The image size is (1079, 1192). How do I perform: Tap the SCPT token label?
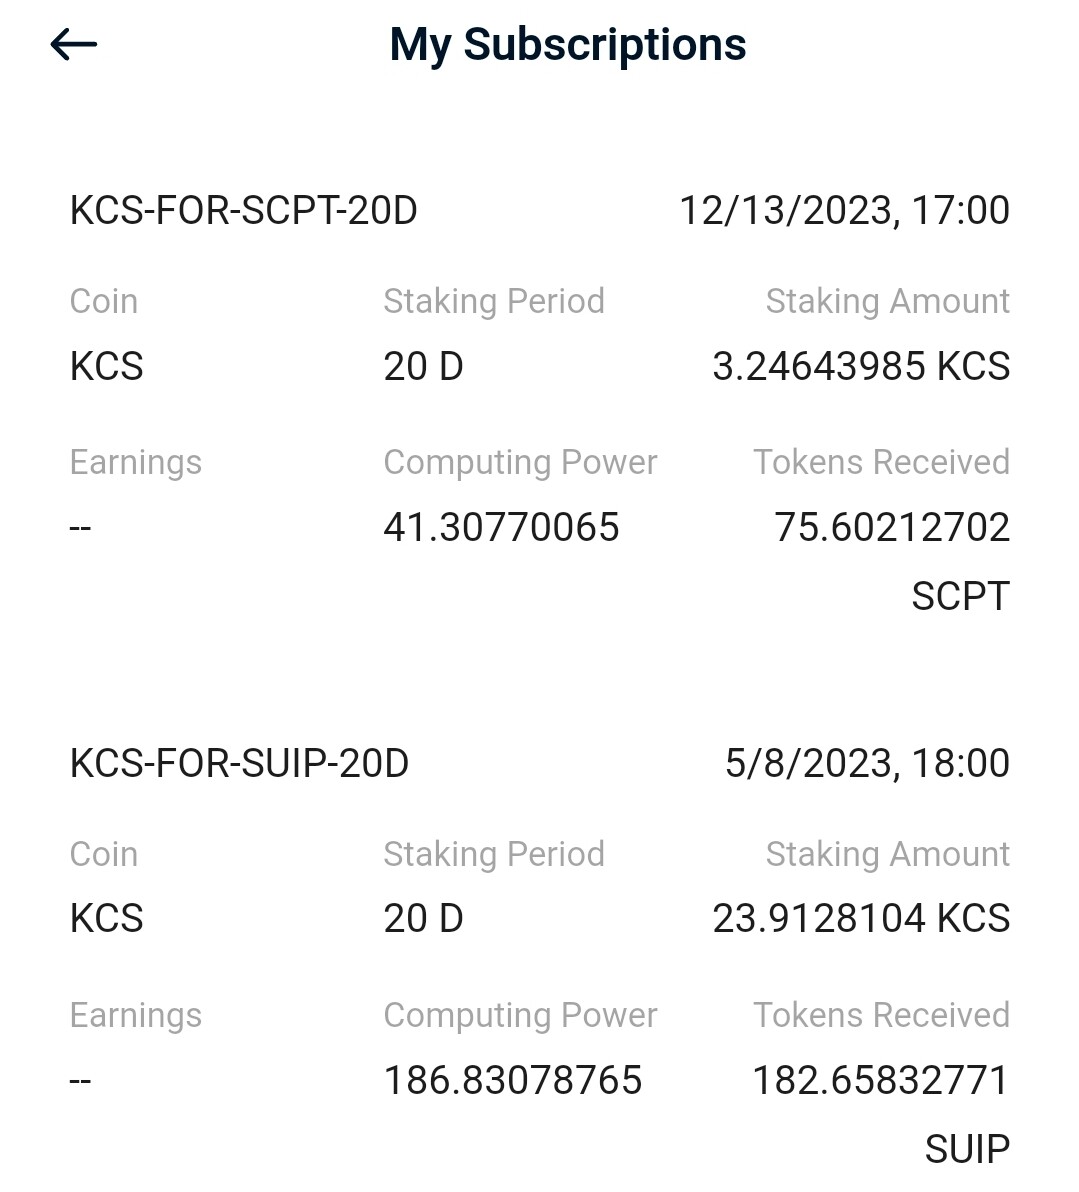coord(960,596)
